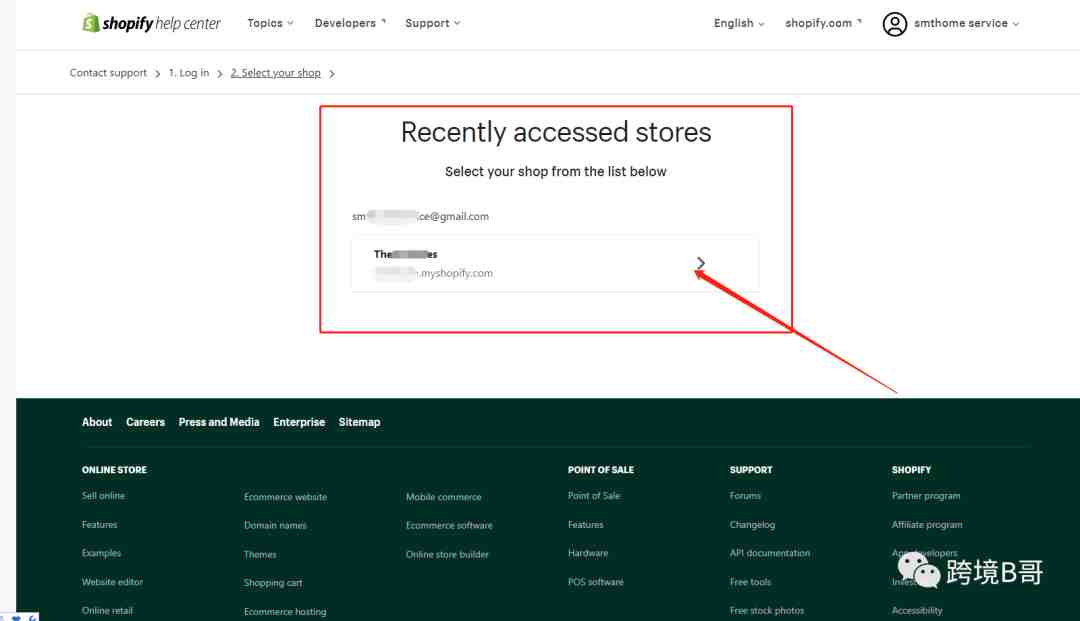1080x621 pixels.
Task: Go back to the Log in step
Action: coord(189,73)
